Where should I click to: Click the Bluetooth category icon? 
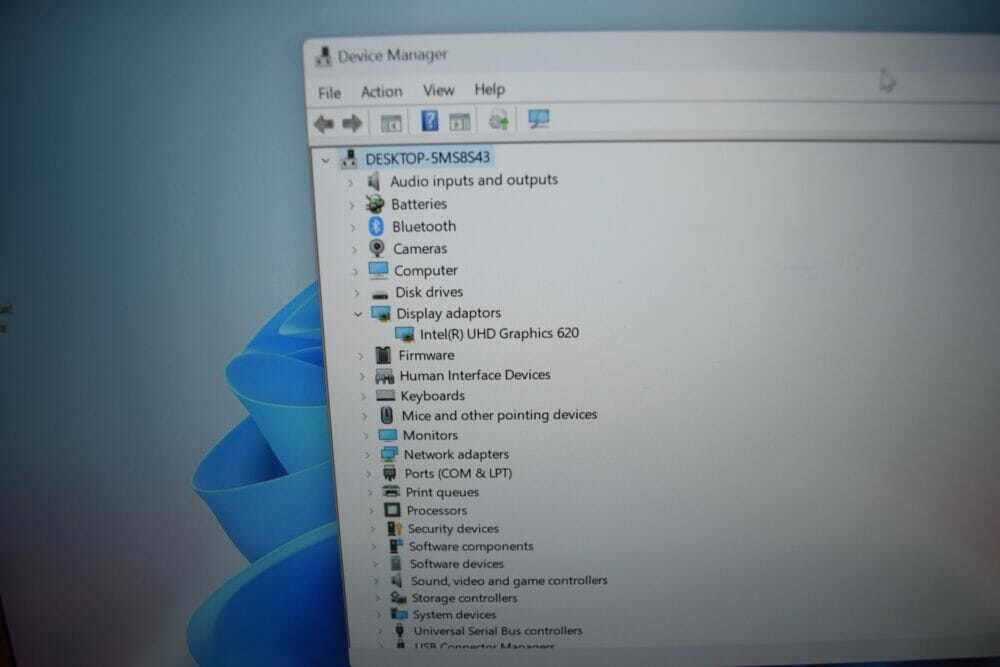pos(376,226)
